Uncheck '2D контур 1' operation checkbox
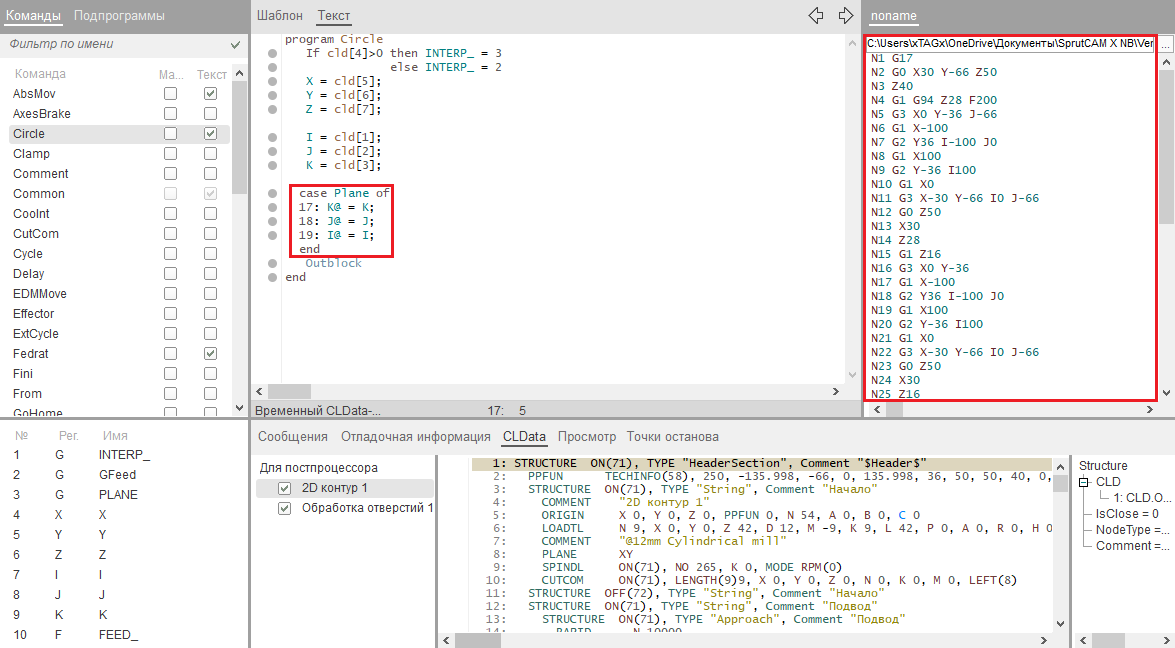Viewport: 1175px width, 648px height. tap(284, 488)
